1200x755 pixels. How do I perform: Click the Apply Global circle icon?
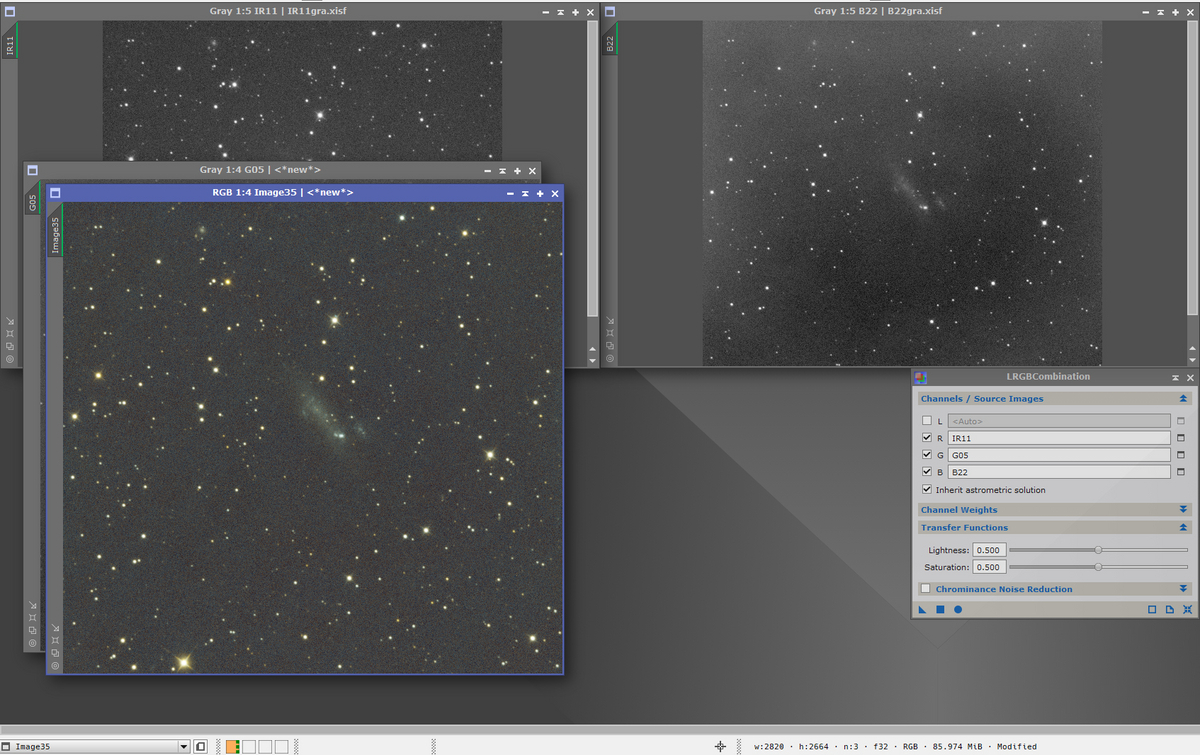click(957, 609)
